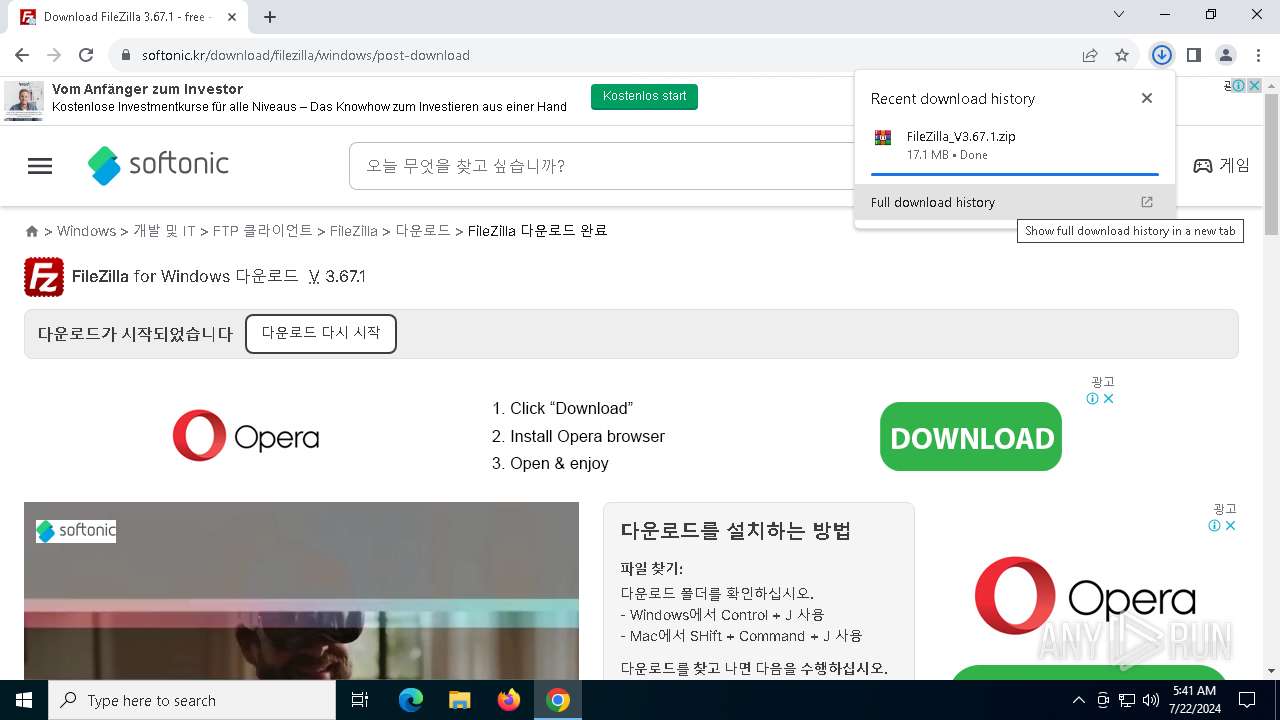The image size is (1280, 720).
Task: Open the FileZilla_V3.67.1.zip download entry
Action: (x=1015, y=145)
